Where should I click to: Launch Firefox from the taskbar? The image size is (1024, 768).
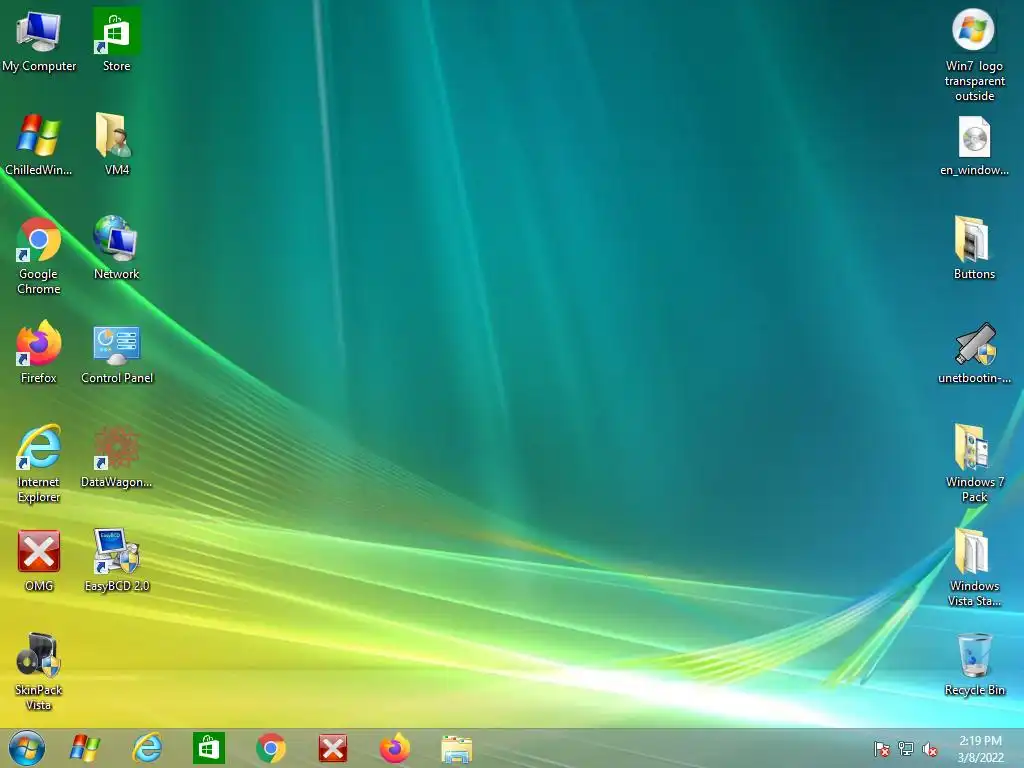coord(395,748)
